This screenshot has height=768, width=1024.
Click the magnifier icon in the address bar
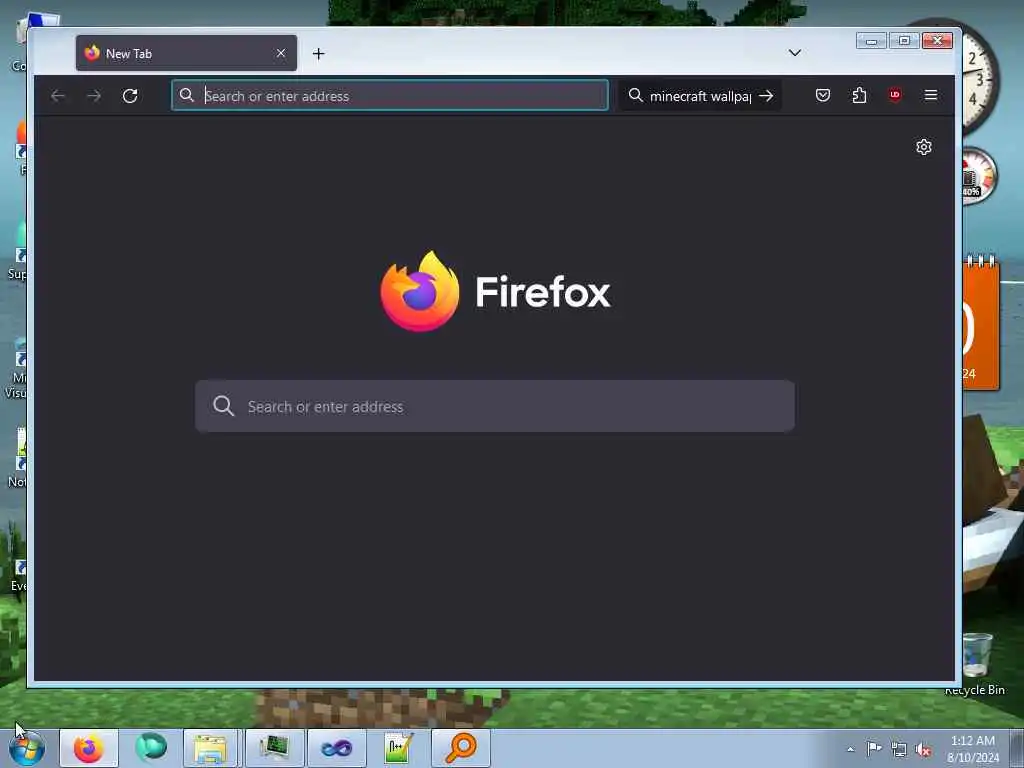pos(187,95)
